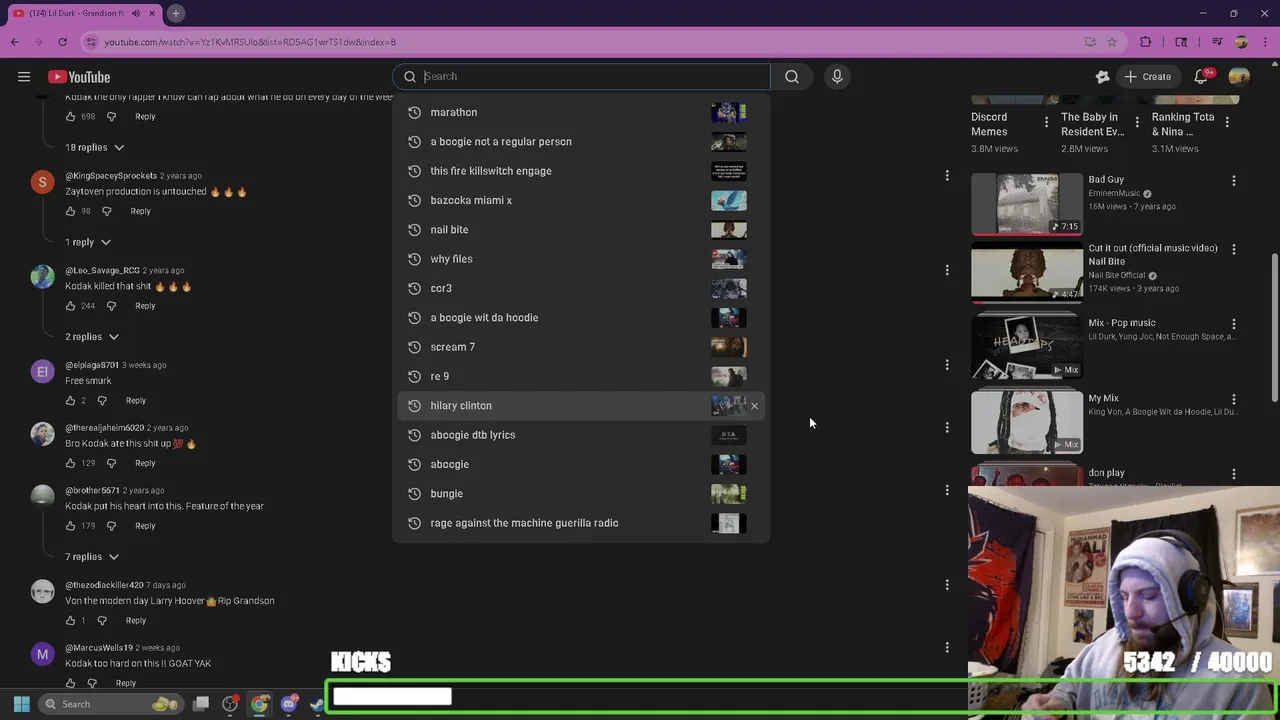Like the 'Bro Kodak ate this shit up' comment
The image size is (1280, 720).
click(x=70, y=463)
